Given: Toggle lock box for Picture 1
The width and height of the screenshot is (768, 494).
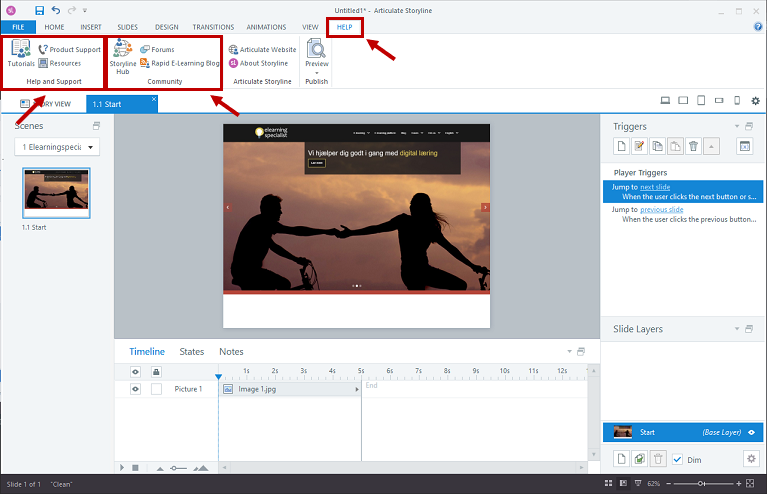Looking at the screenshot, I should click(x=156, y=389).
